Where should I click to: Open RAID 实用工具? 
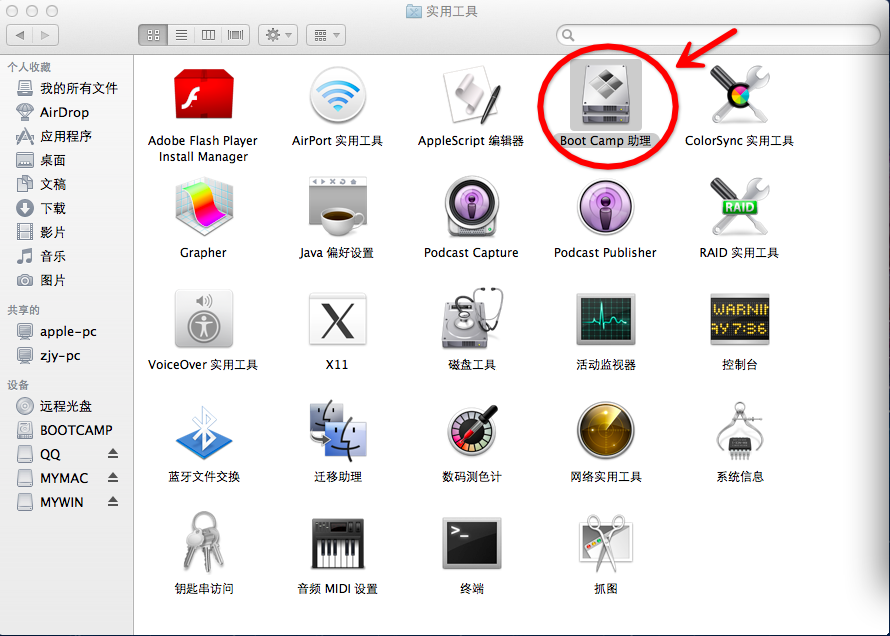[x=740, y=207]
